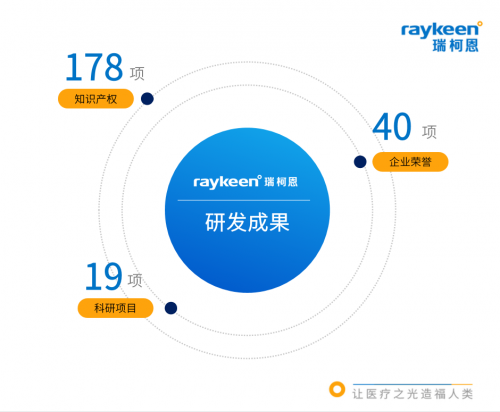Screen dimensions: 500x412
Task: Click the 项 unit next to 19
Action: 135,280
